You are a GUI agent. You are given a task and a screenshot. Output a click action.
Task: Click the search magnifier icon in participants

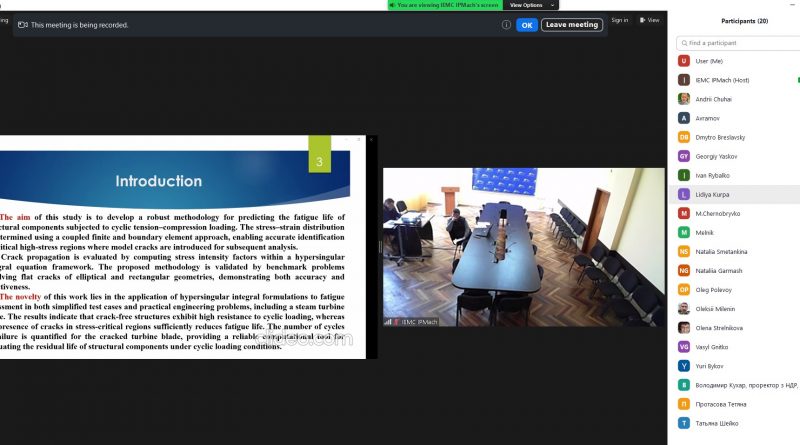(681, 43)
